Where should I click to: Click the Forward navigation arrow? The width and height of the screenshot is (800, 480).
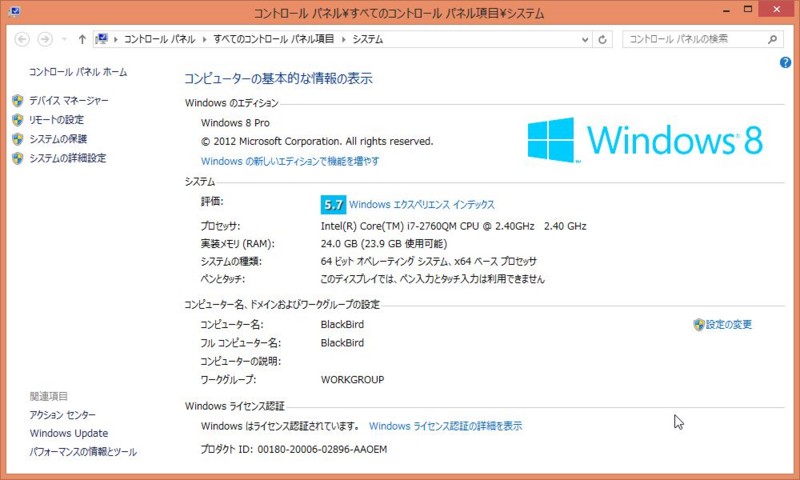click(45, 39)
